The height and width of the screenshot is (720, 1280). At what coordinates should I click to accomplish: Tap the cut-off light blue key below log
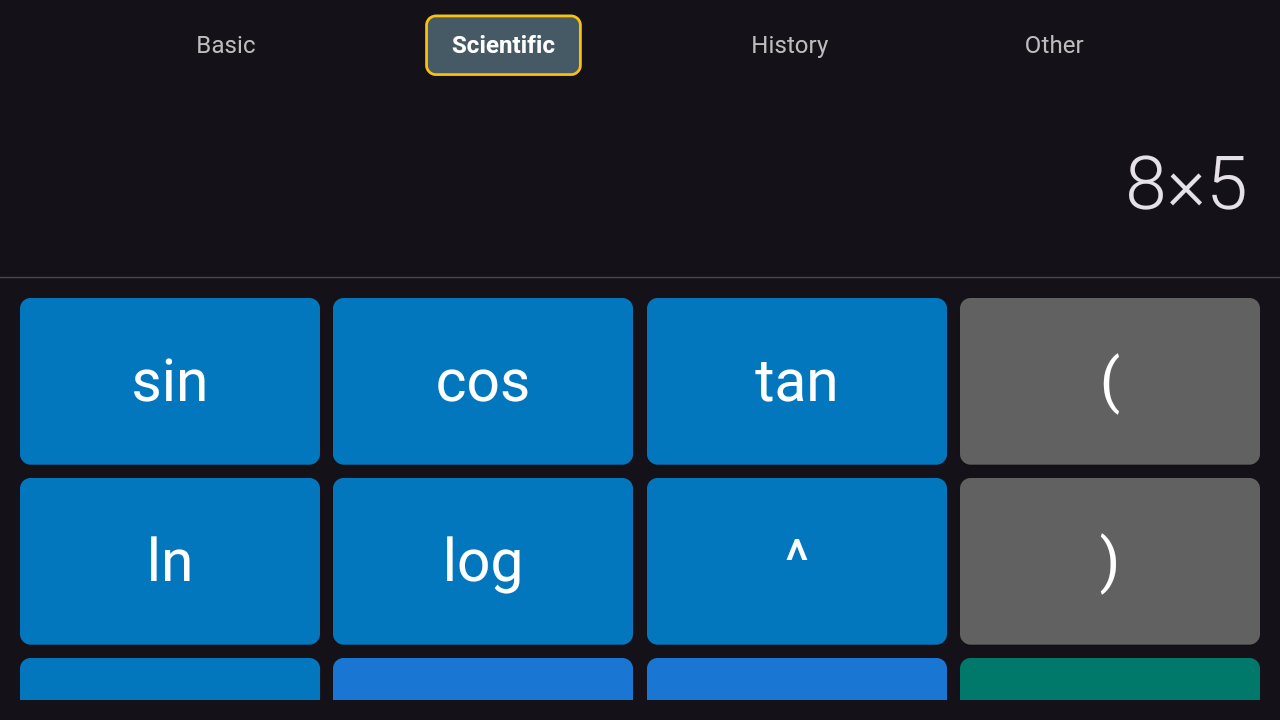coord(483,679)
